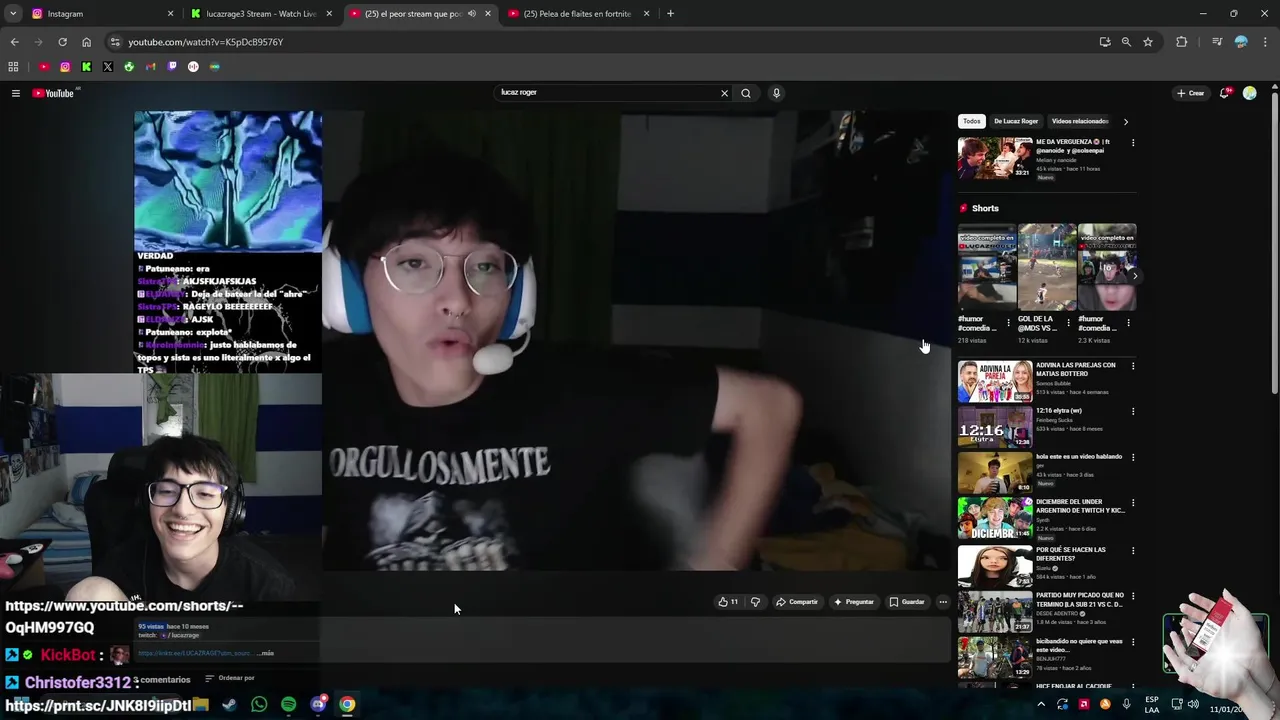Open the Gmail bookmark shortcut
The width and height of the screenshot is (1280, 720).
coord(150,67)
